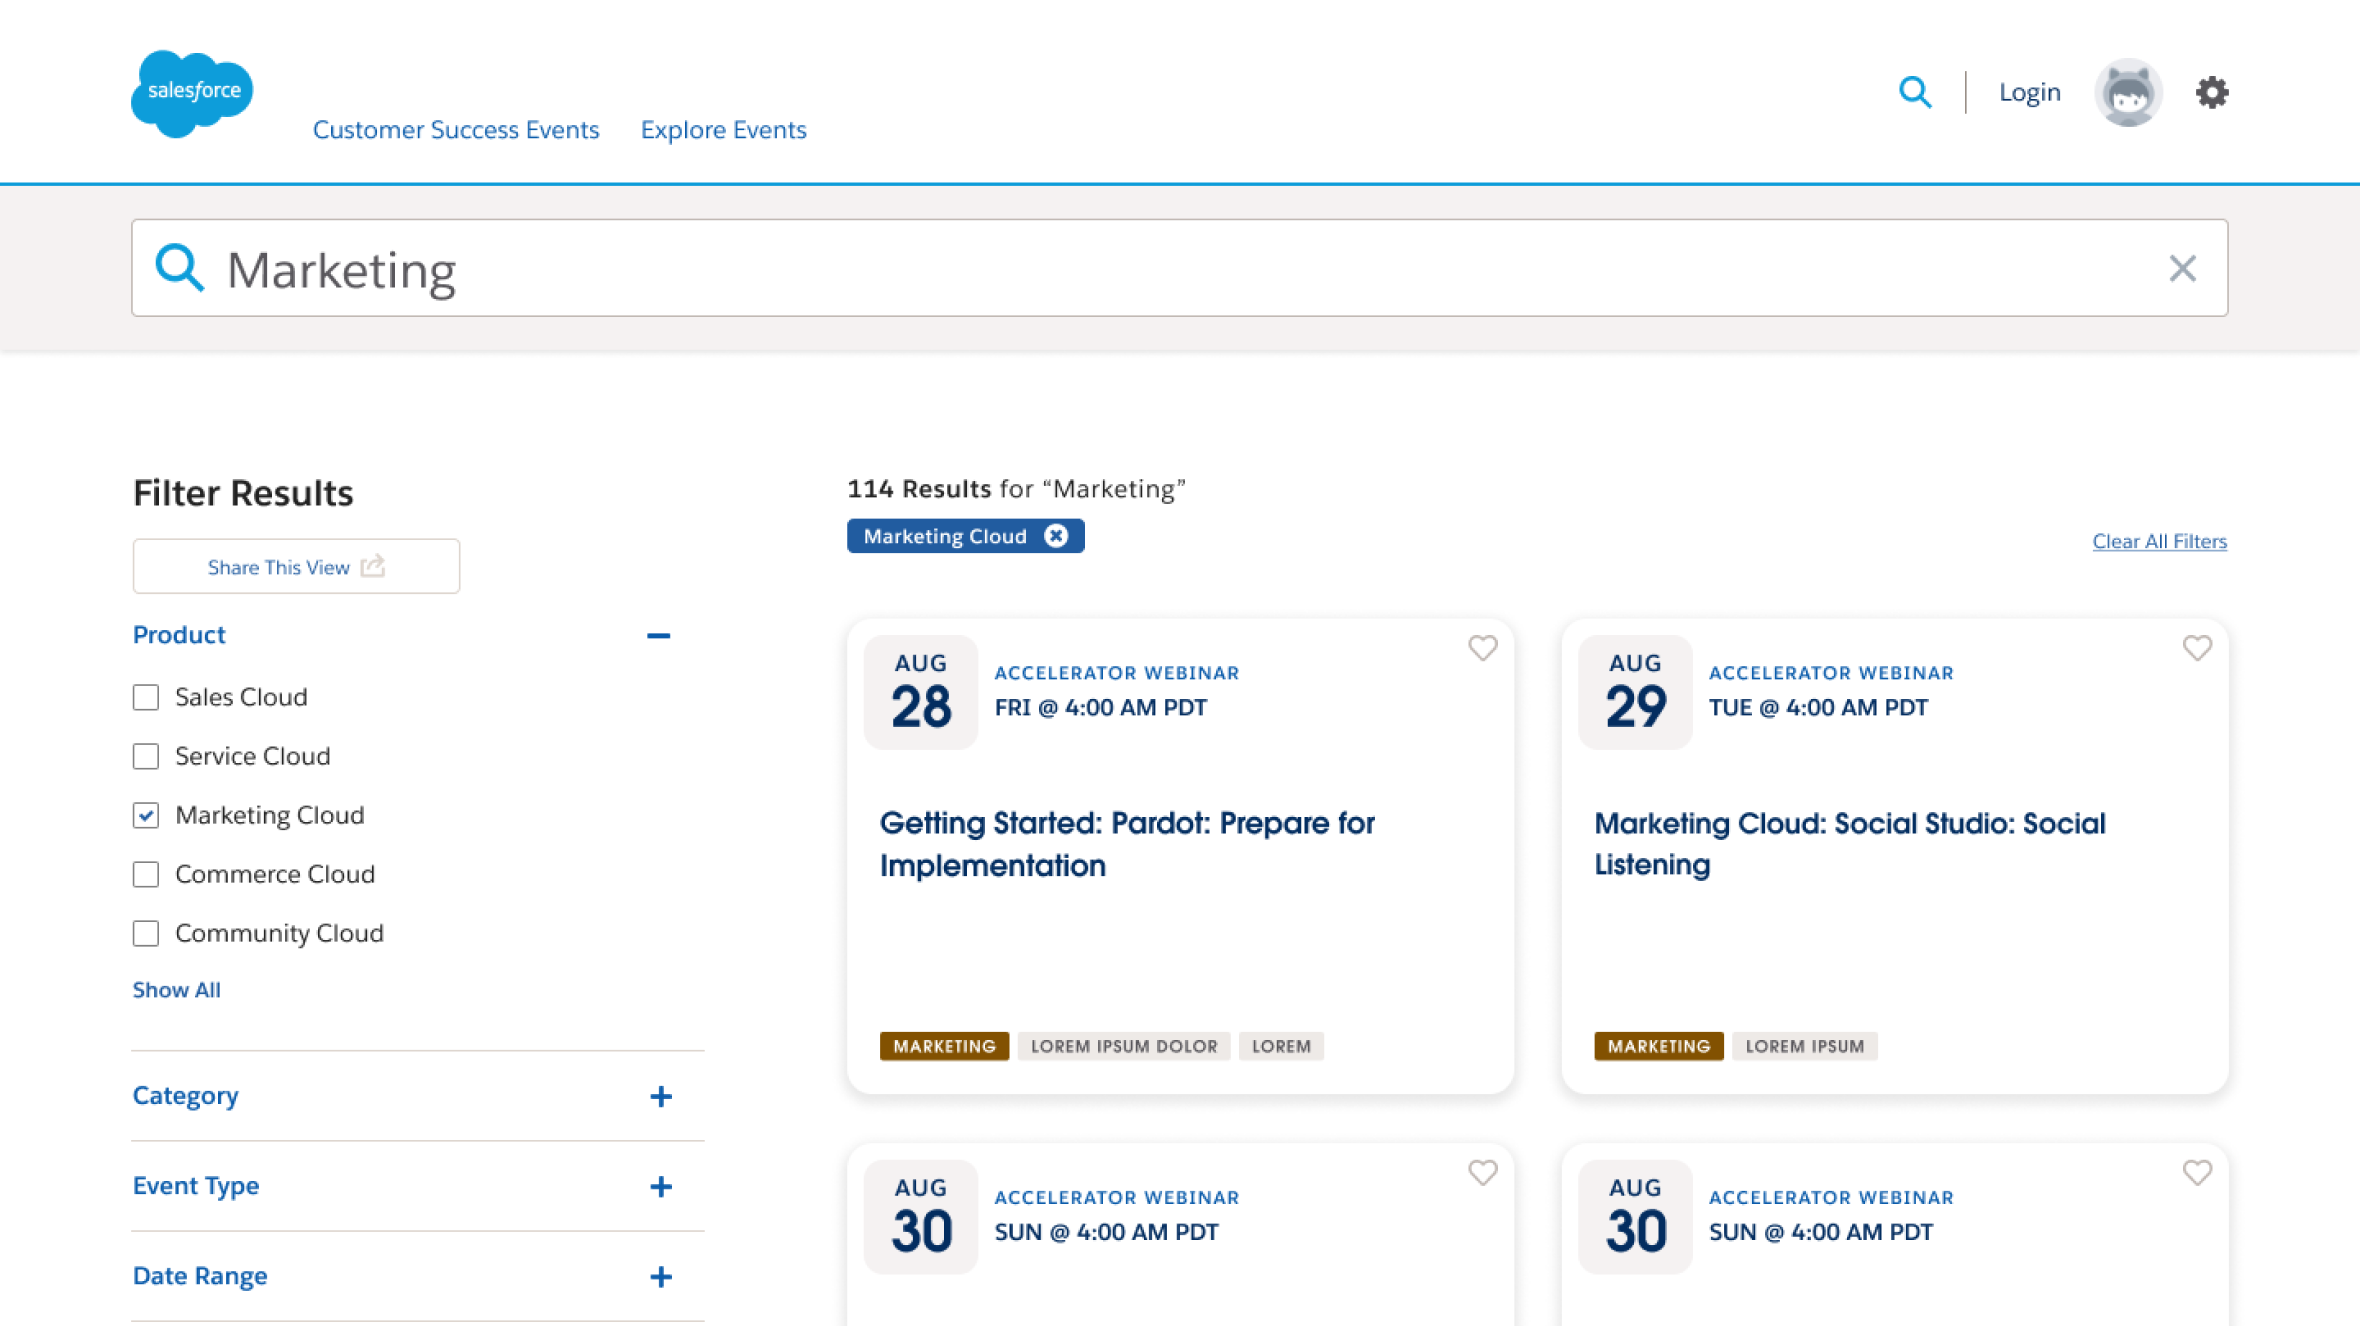Click the Salesforce cloud logo
The image size is (2360, 1326).
[192, 93]
